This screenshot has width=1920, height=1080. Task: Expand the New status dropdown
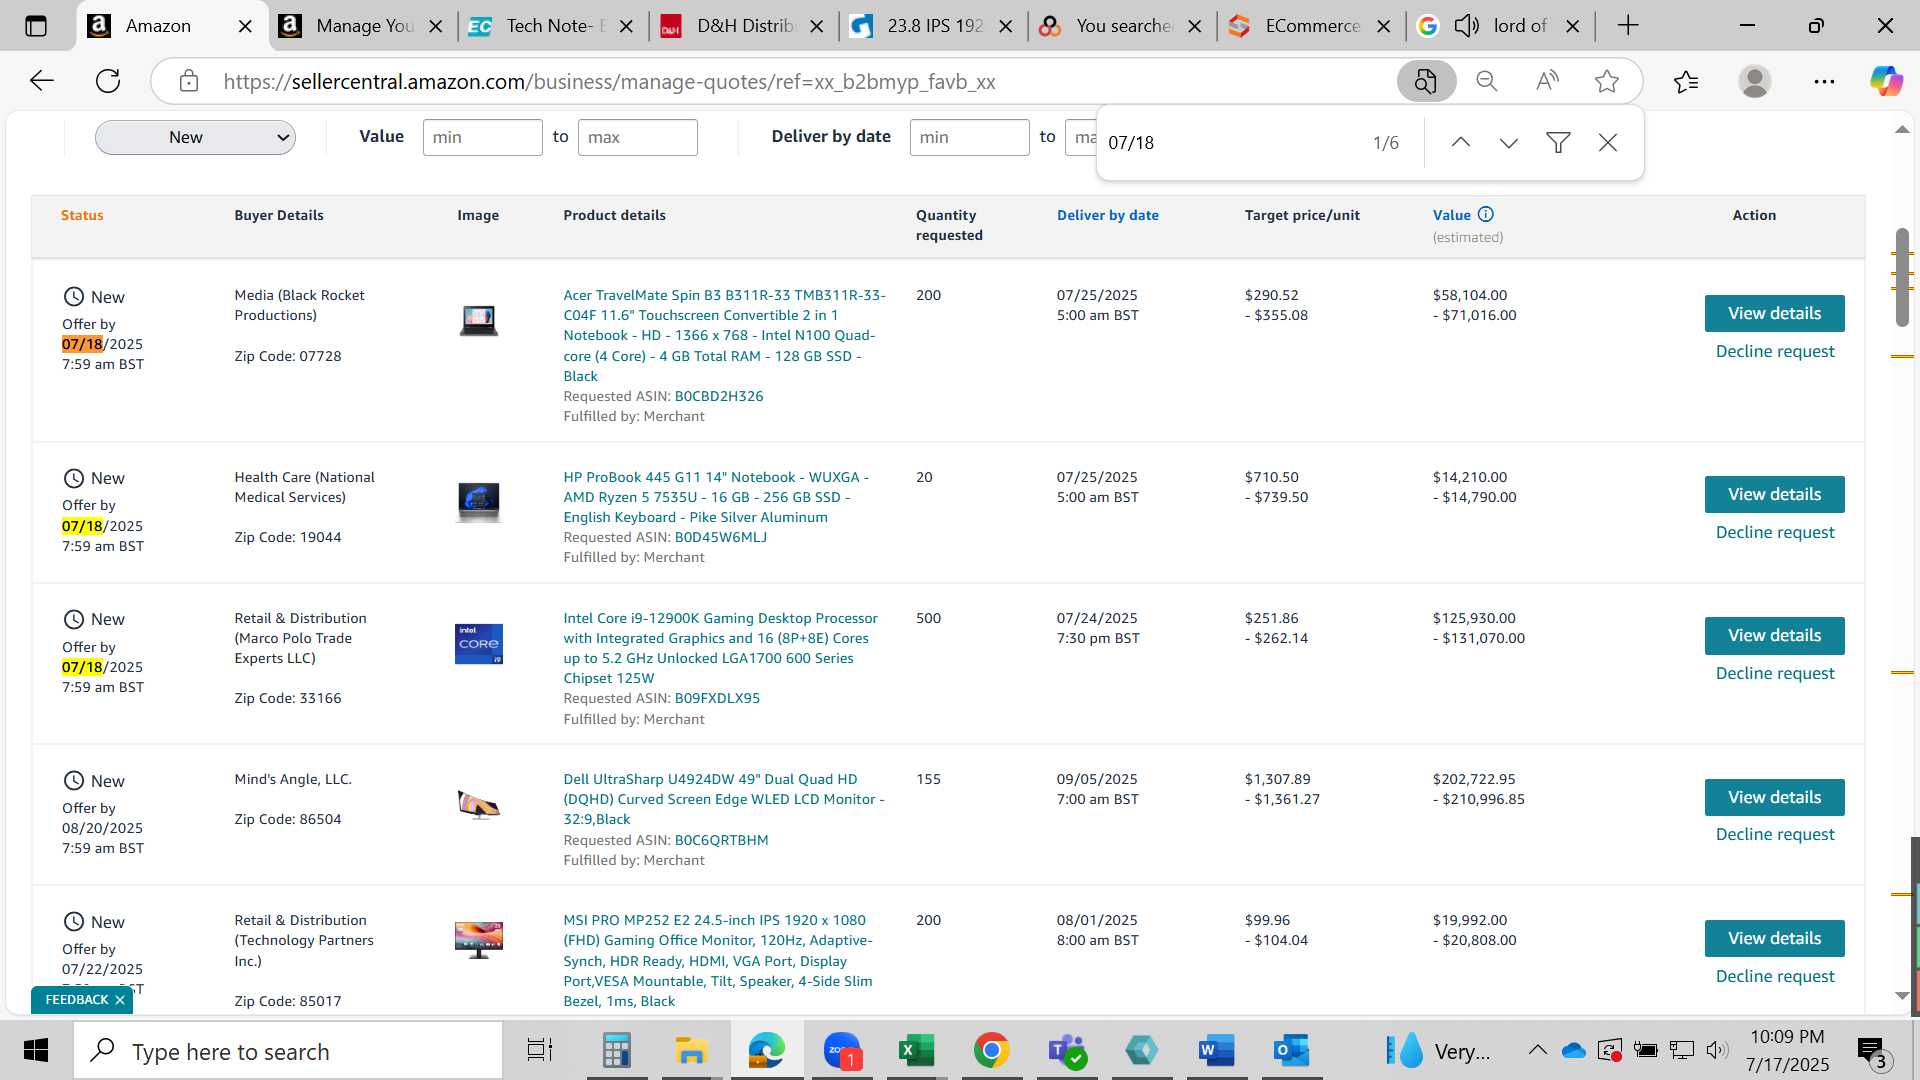[x=195, y=137]
